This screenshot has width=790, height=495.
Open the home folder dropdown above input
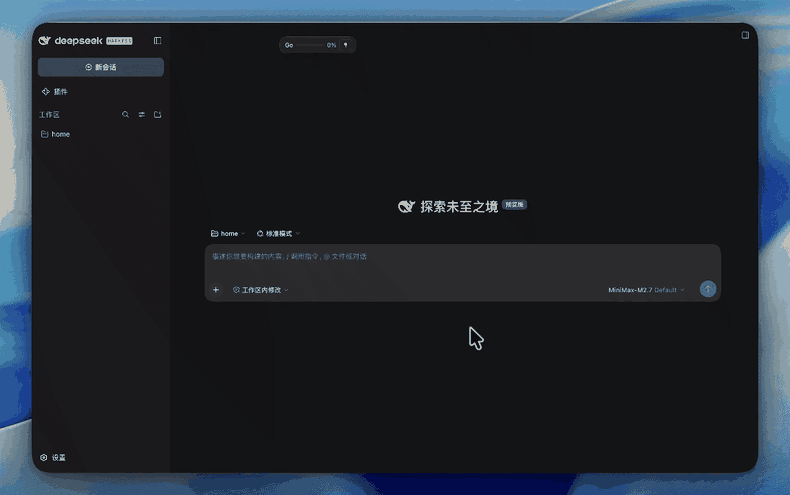(228, 233)
